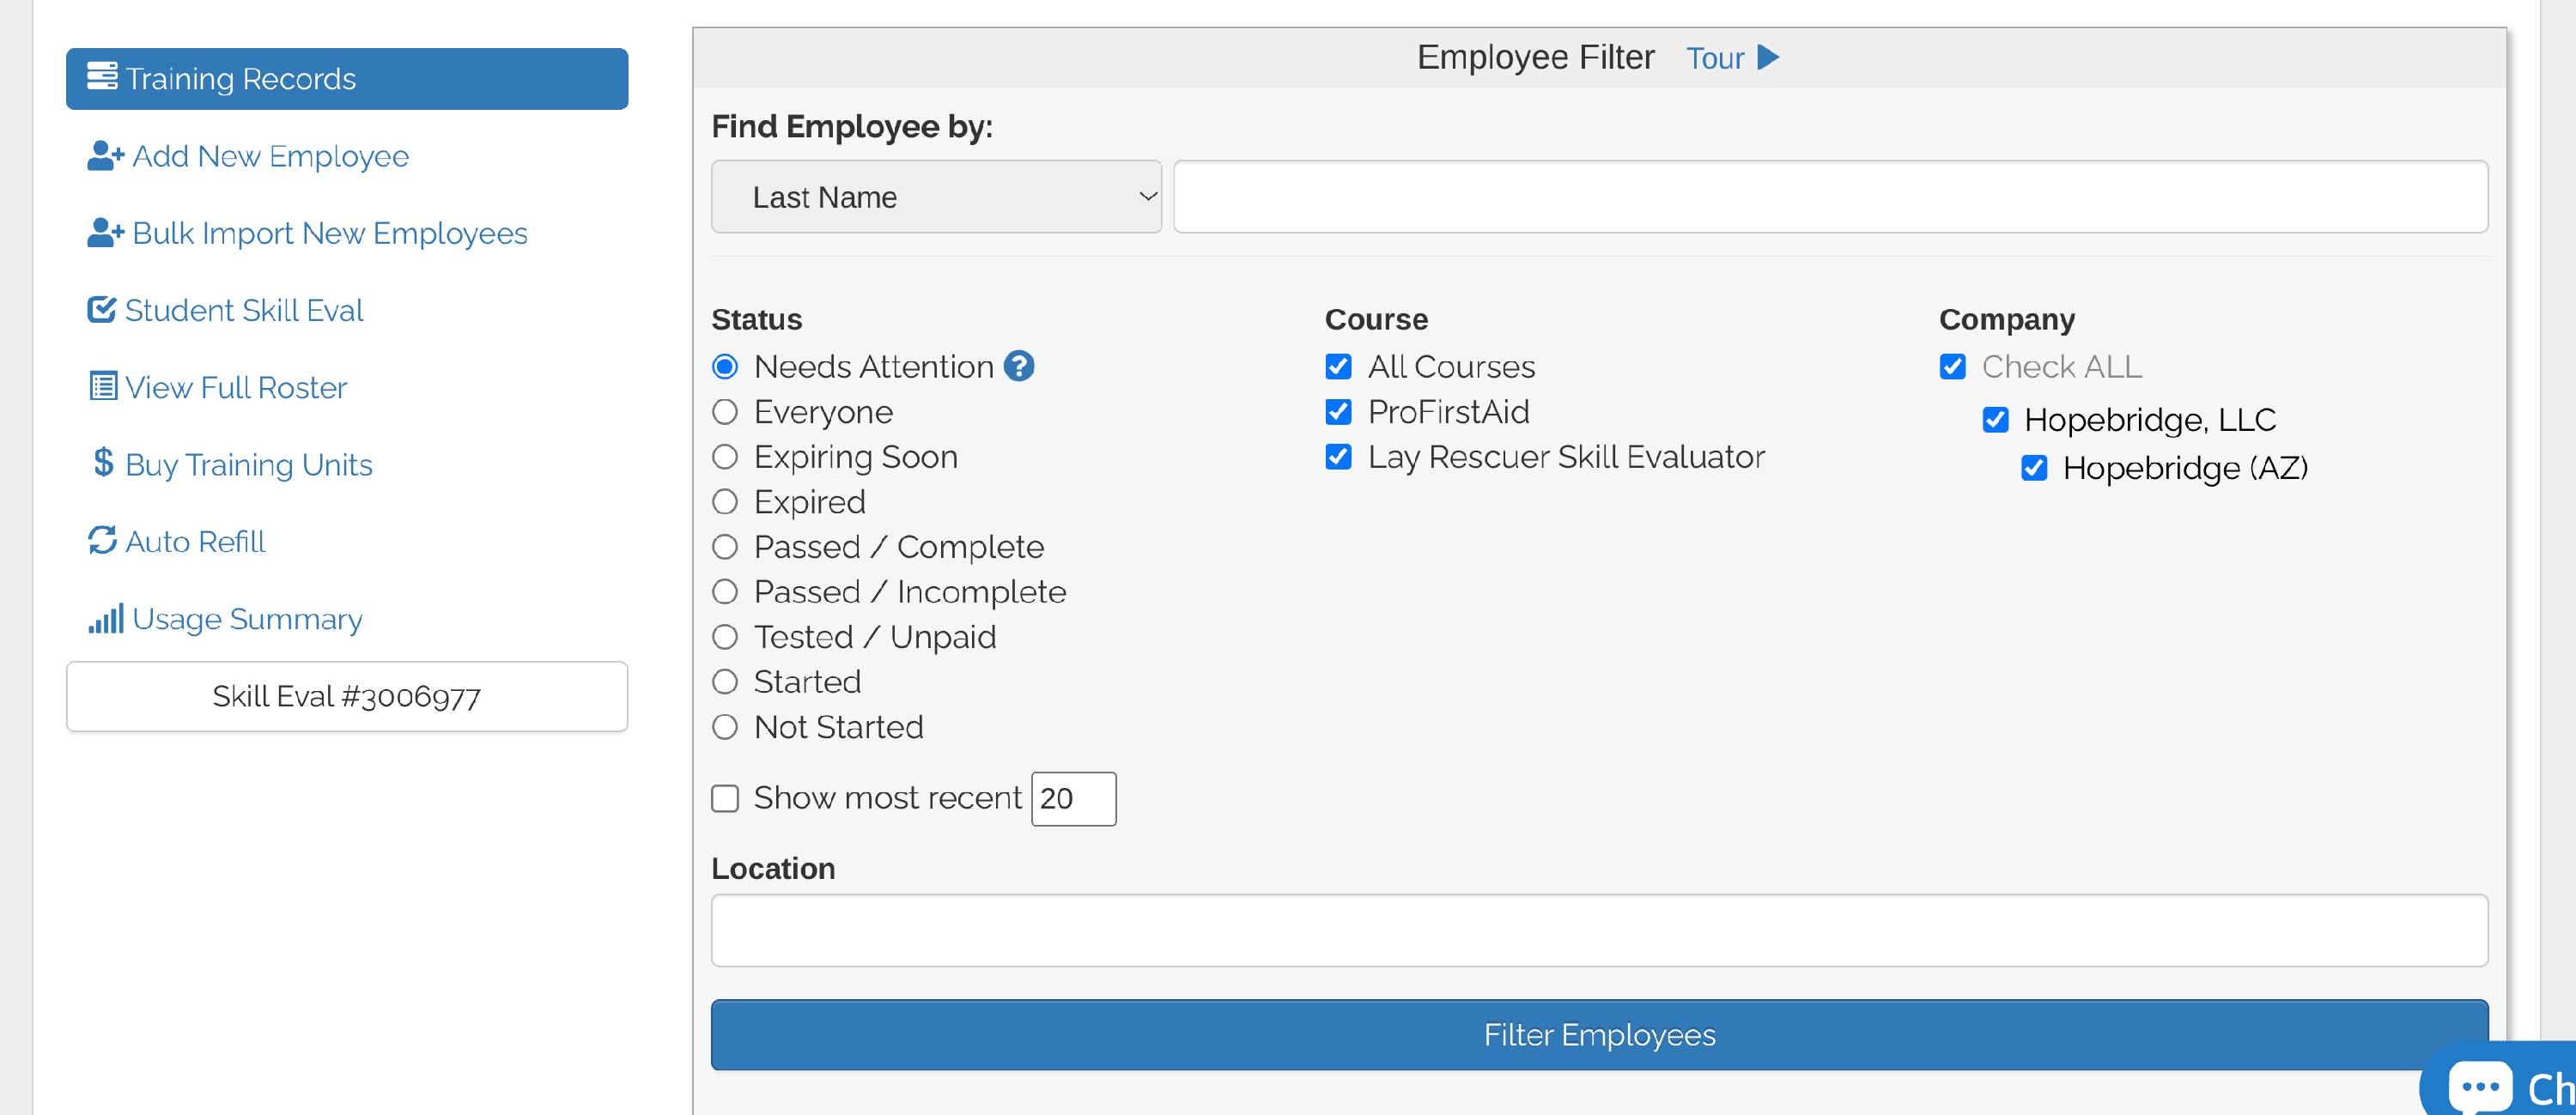
Task: Select the Expiring Soon status radio
Action: pyautogui.click(x=725, y=457)
